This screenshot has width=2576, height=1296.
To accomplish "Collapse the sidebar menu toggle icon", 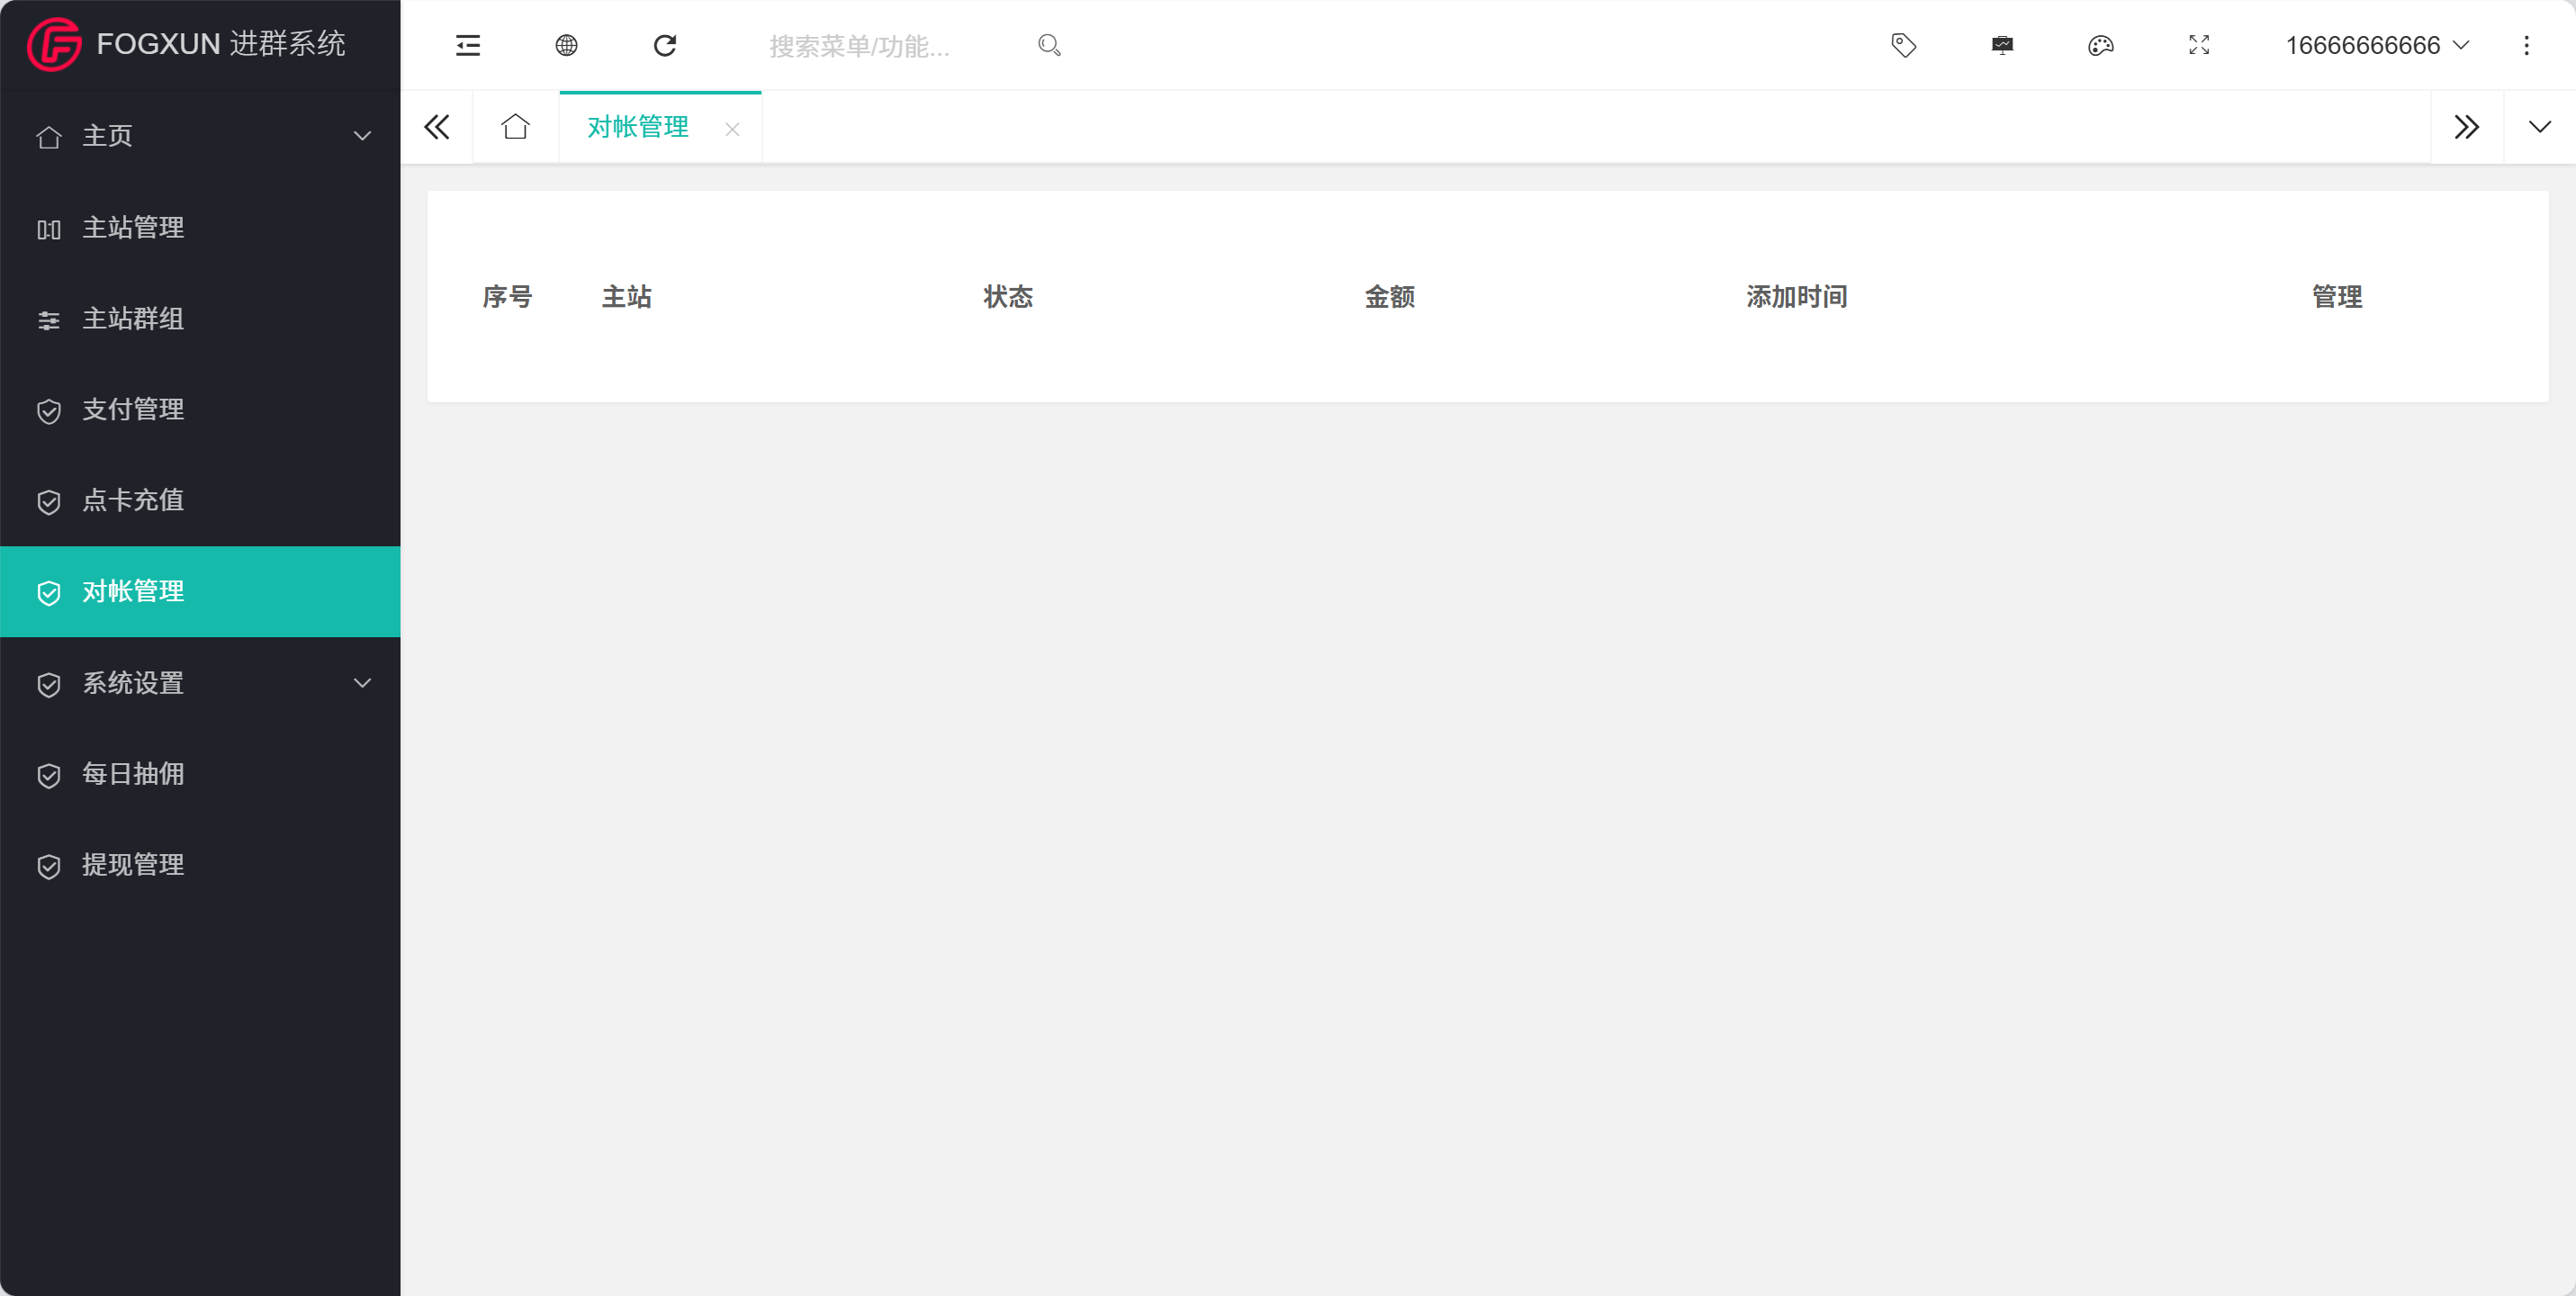I will click(468, 45).
